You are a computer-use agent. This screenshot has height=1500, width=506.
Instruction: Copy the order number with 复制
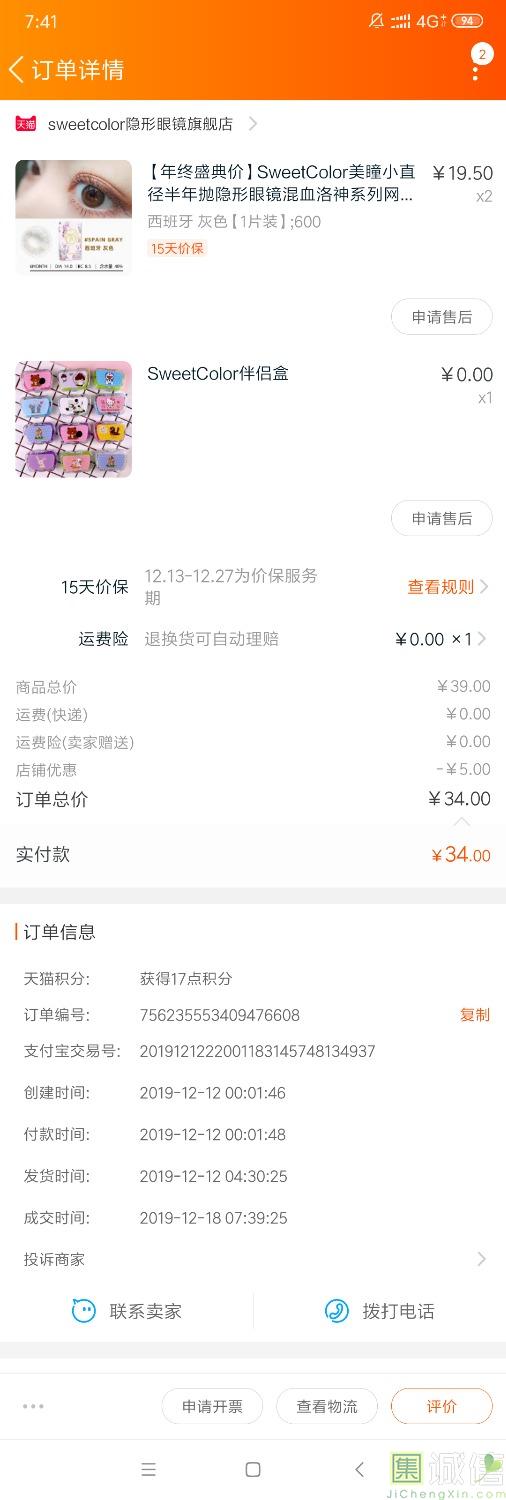click(x=475, y=1015)
